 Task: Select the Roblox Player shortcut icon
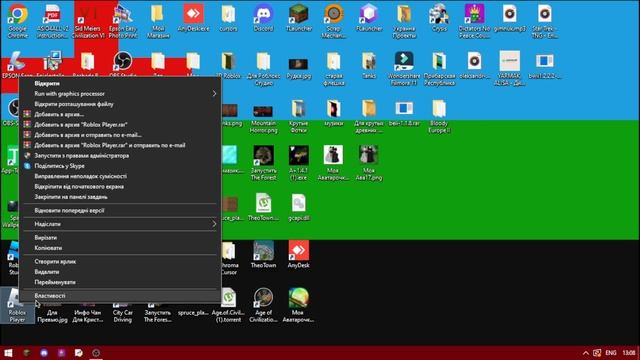click(x=17, y=304)
